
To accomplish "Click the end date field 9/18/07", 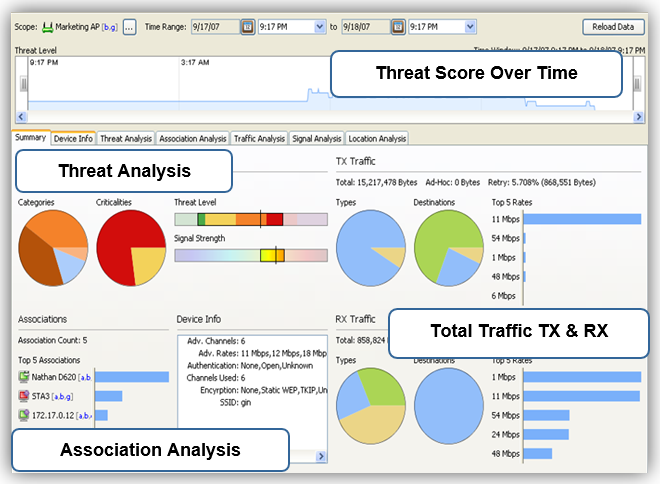I will (x=366, y=27).
